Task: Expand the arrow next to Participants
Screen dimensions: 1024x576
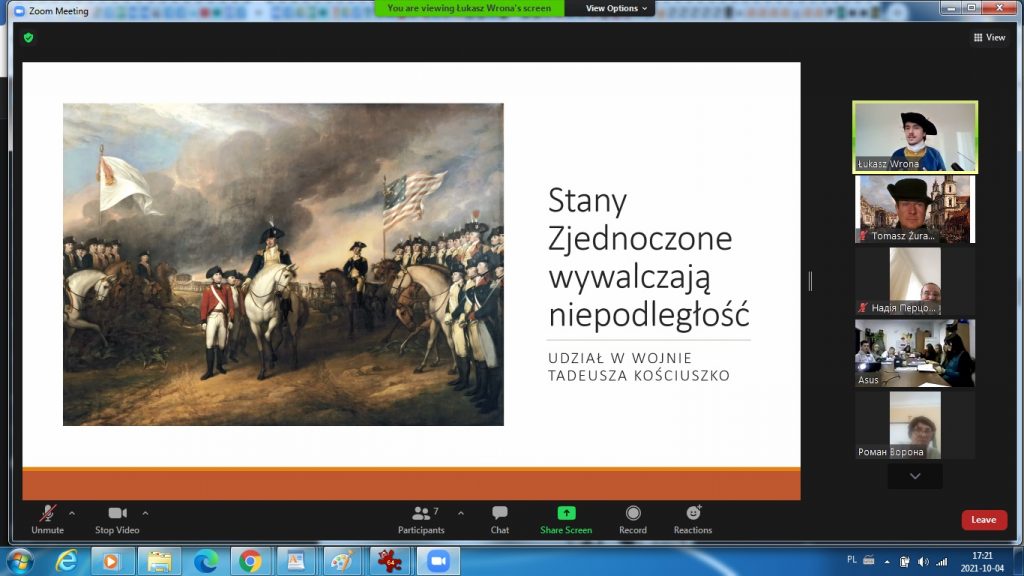Action: click(x=460, y=513)
